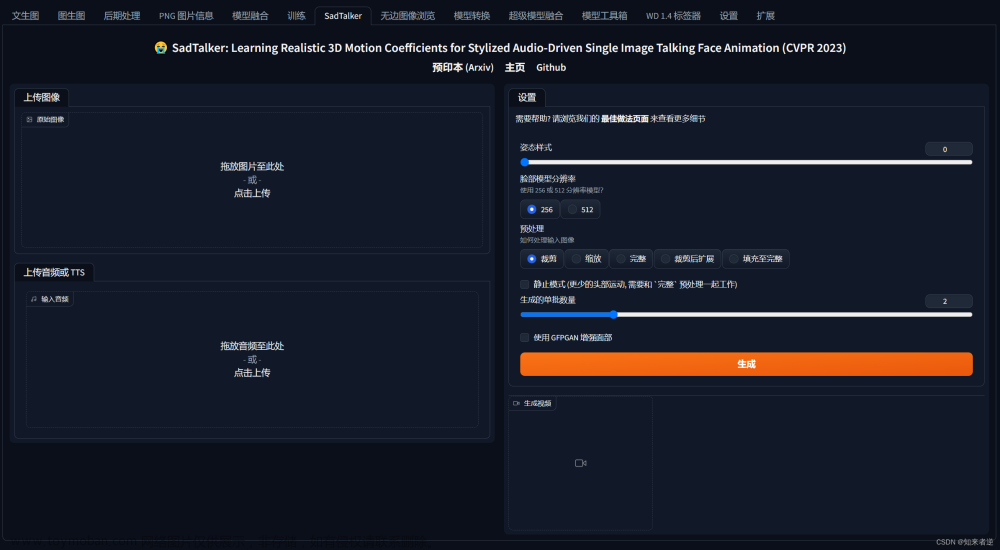Enable 使用 GFPGAN 增强面部 checkbox

524,338
